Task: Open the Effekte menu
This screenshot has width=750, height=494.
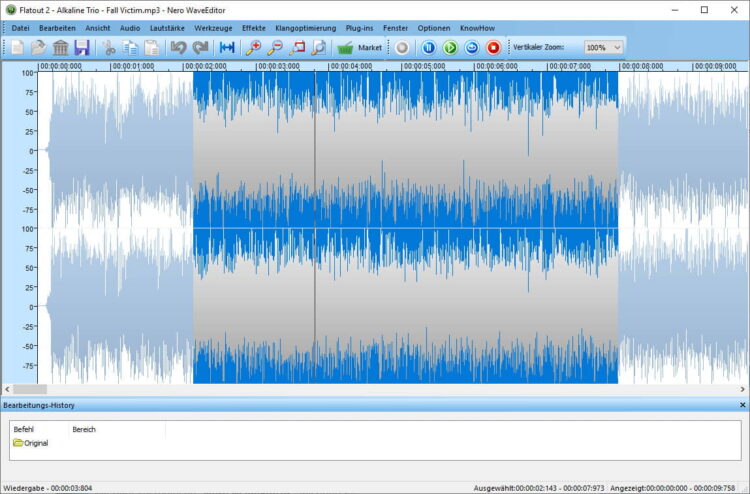Action: 254,28
